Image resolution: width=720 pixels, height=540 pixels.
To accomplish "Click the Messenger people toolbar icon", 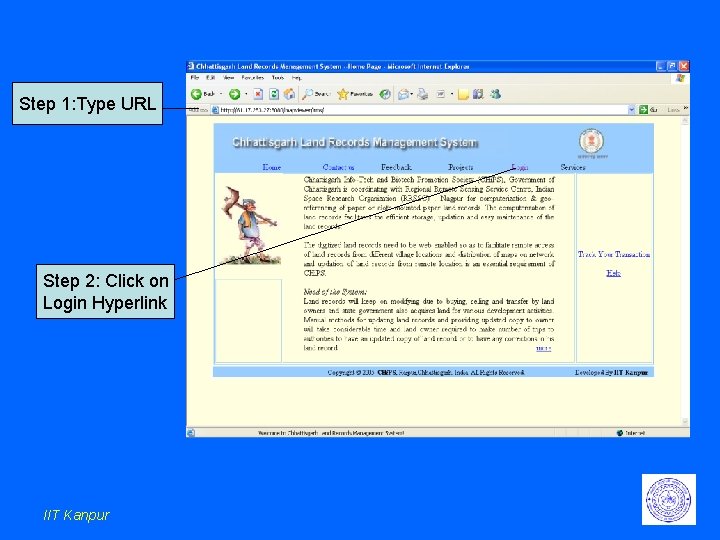I will (x=495, y=94).
